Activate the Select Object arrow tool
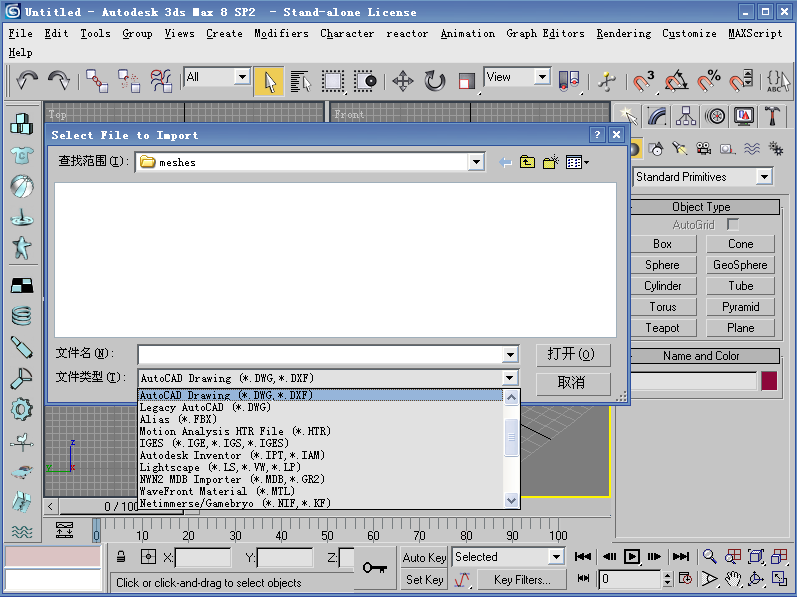 (x=269, y=81)
